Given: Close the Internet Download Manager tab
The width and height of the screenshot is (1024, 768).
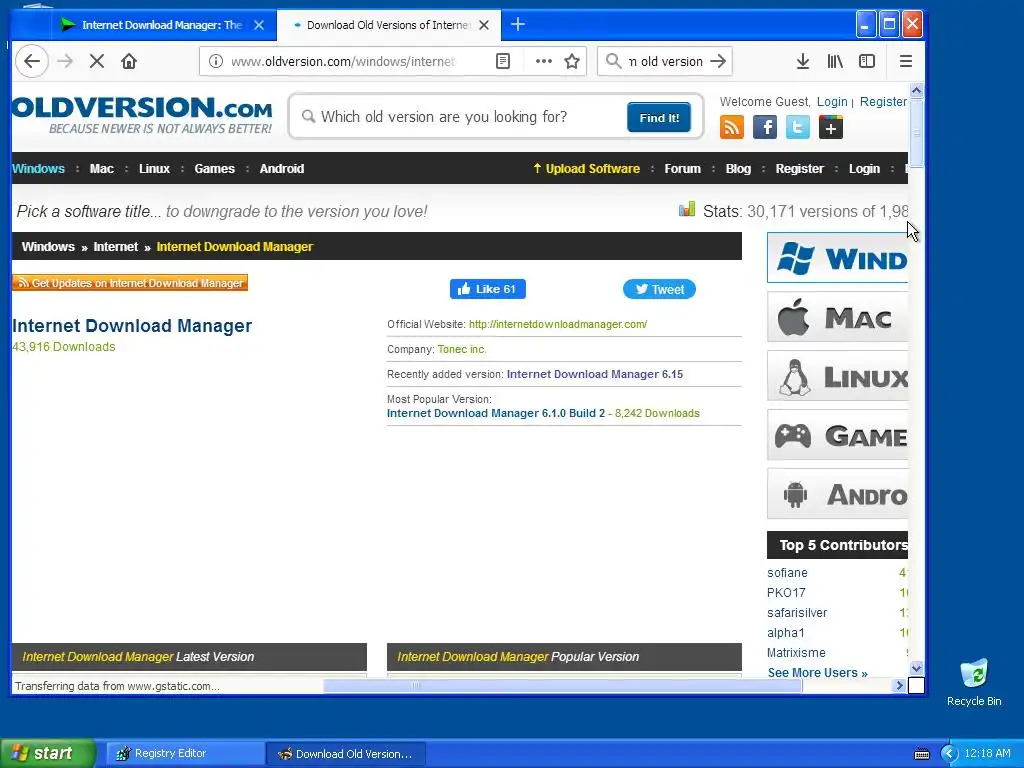Looking at the screenshot, I should 259,25.
